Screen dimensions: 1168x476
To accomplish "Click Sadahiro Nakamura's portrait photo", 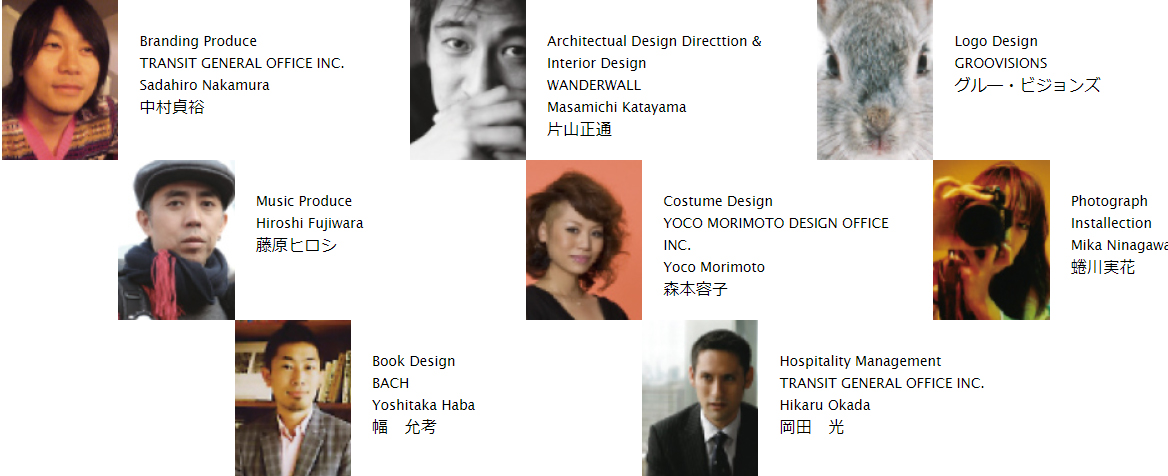I will pos(60,80).
